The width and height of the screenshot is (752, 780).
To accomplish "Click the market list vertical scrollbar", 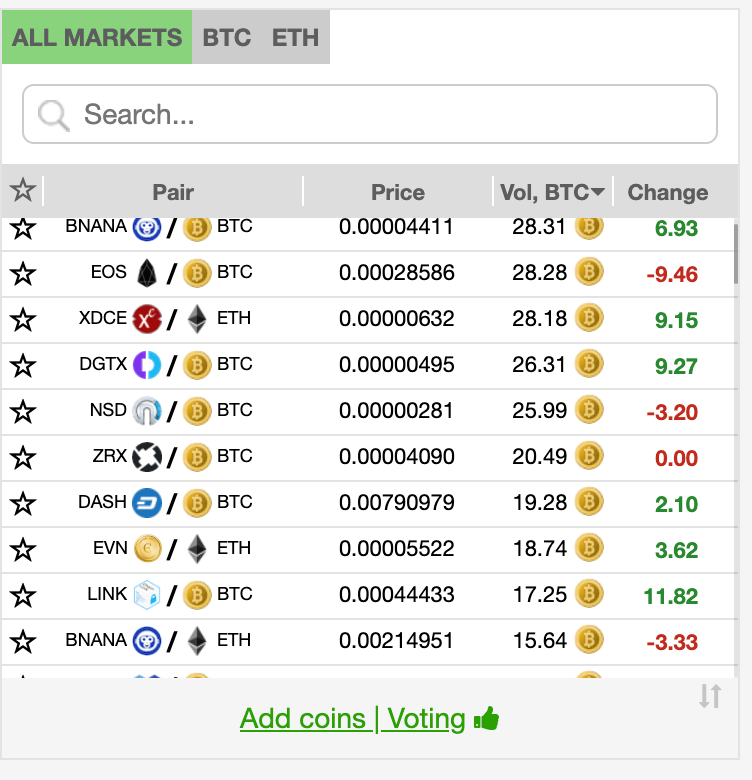I will click(736, 254).
